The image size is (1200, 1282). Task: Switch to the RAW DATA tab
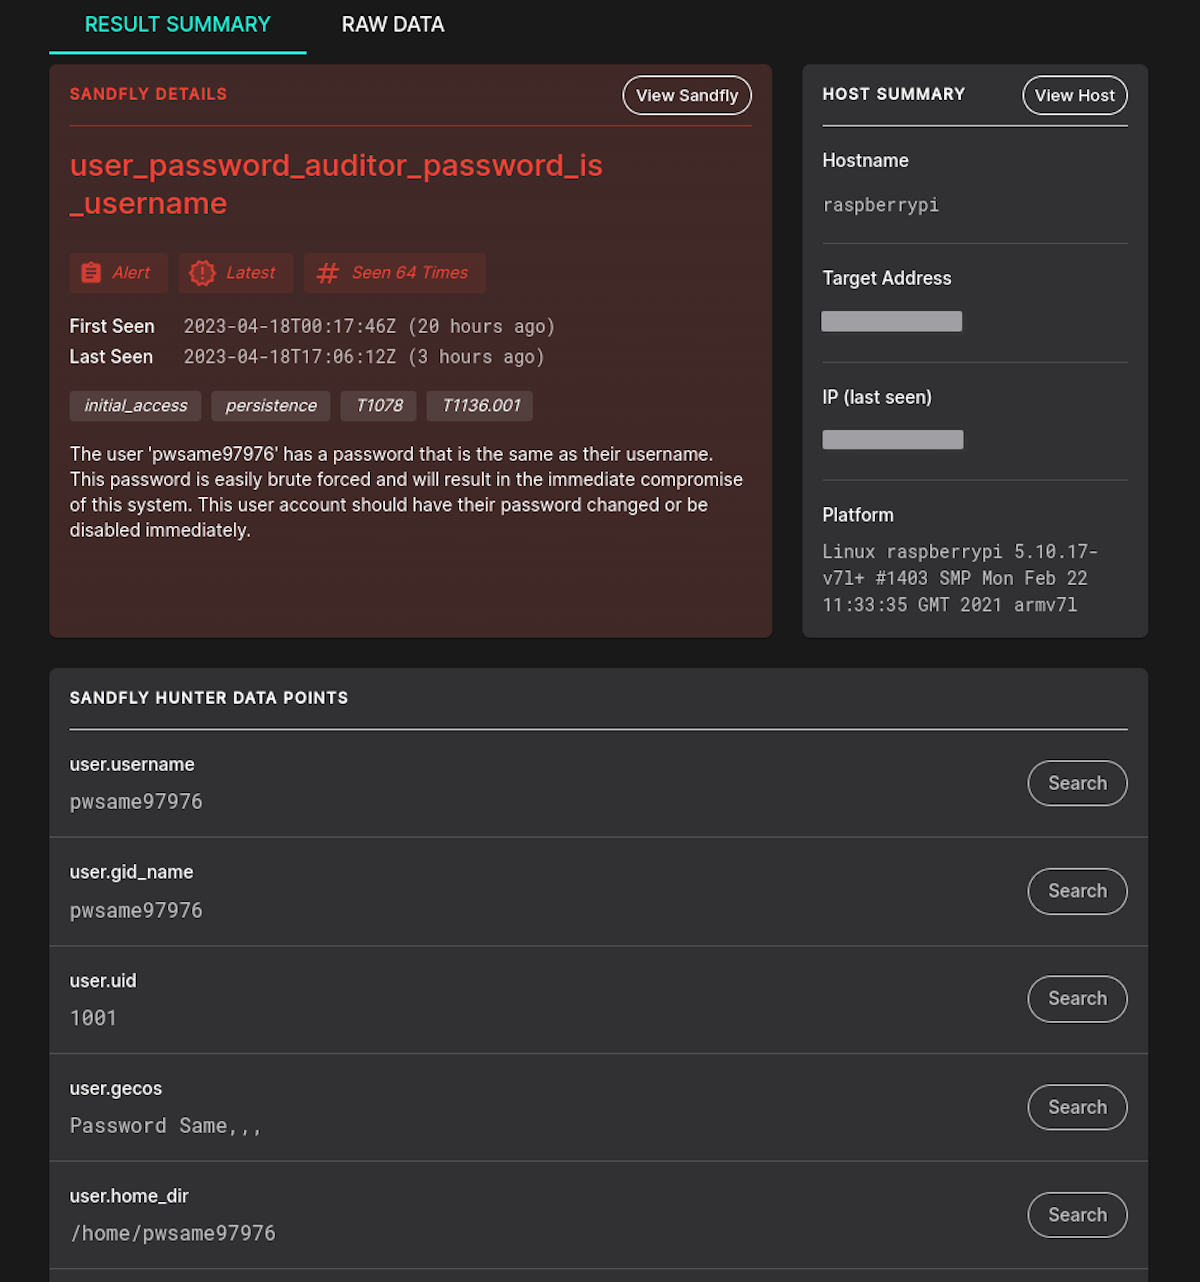(392, 24)
